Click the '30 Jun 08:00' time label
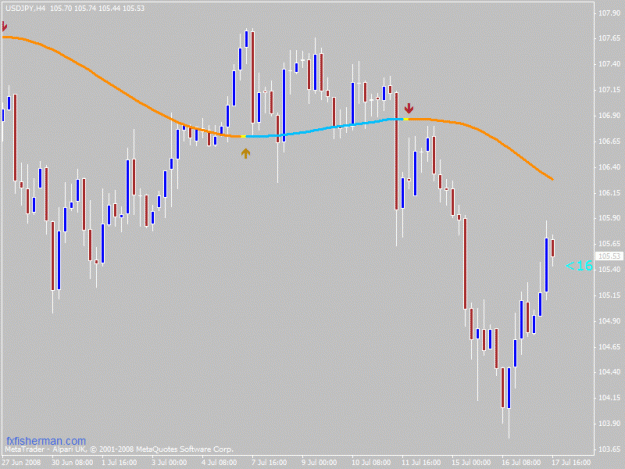 [x=72, y=462]
